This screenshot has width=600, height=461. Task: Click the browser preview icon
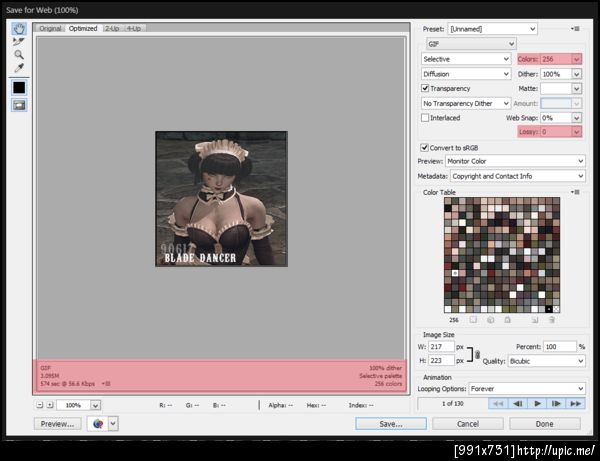pos(98,424)
